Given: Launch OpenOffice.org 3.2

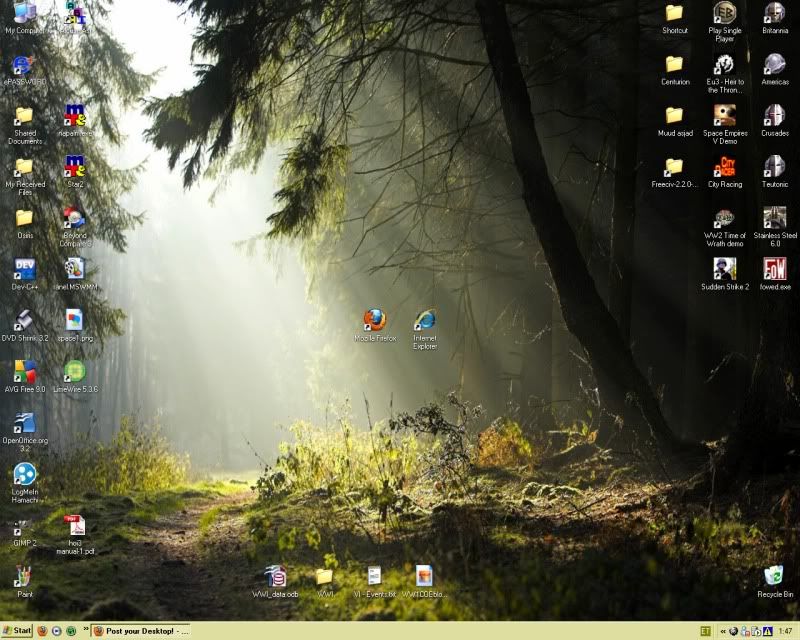Looking at the screenshot, I should (x=24, y=432).
